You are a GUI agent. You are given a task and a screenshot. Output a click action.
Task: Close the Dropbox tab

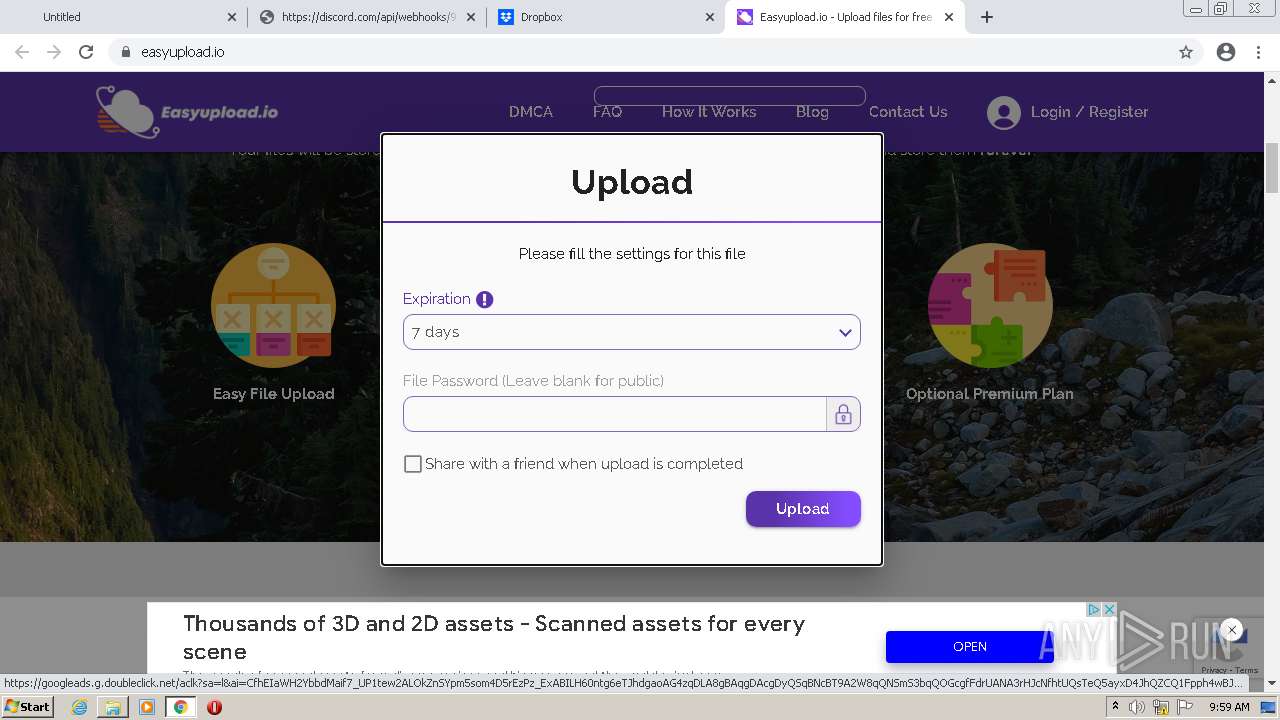pos(709,17)
